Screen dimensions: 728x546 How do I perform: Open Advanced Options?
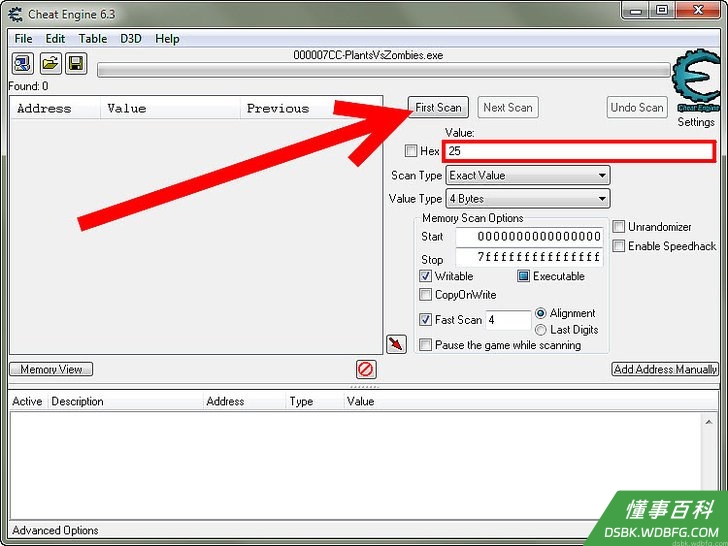click(55, 530)
